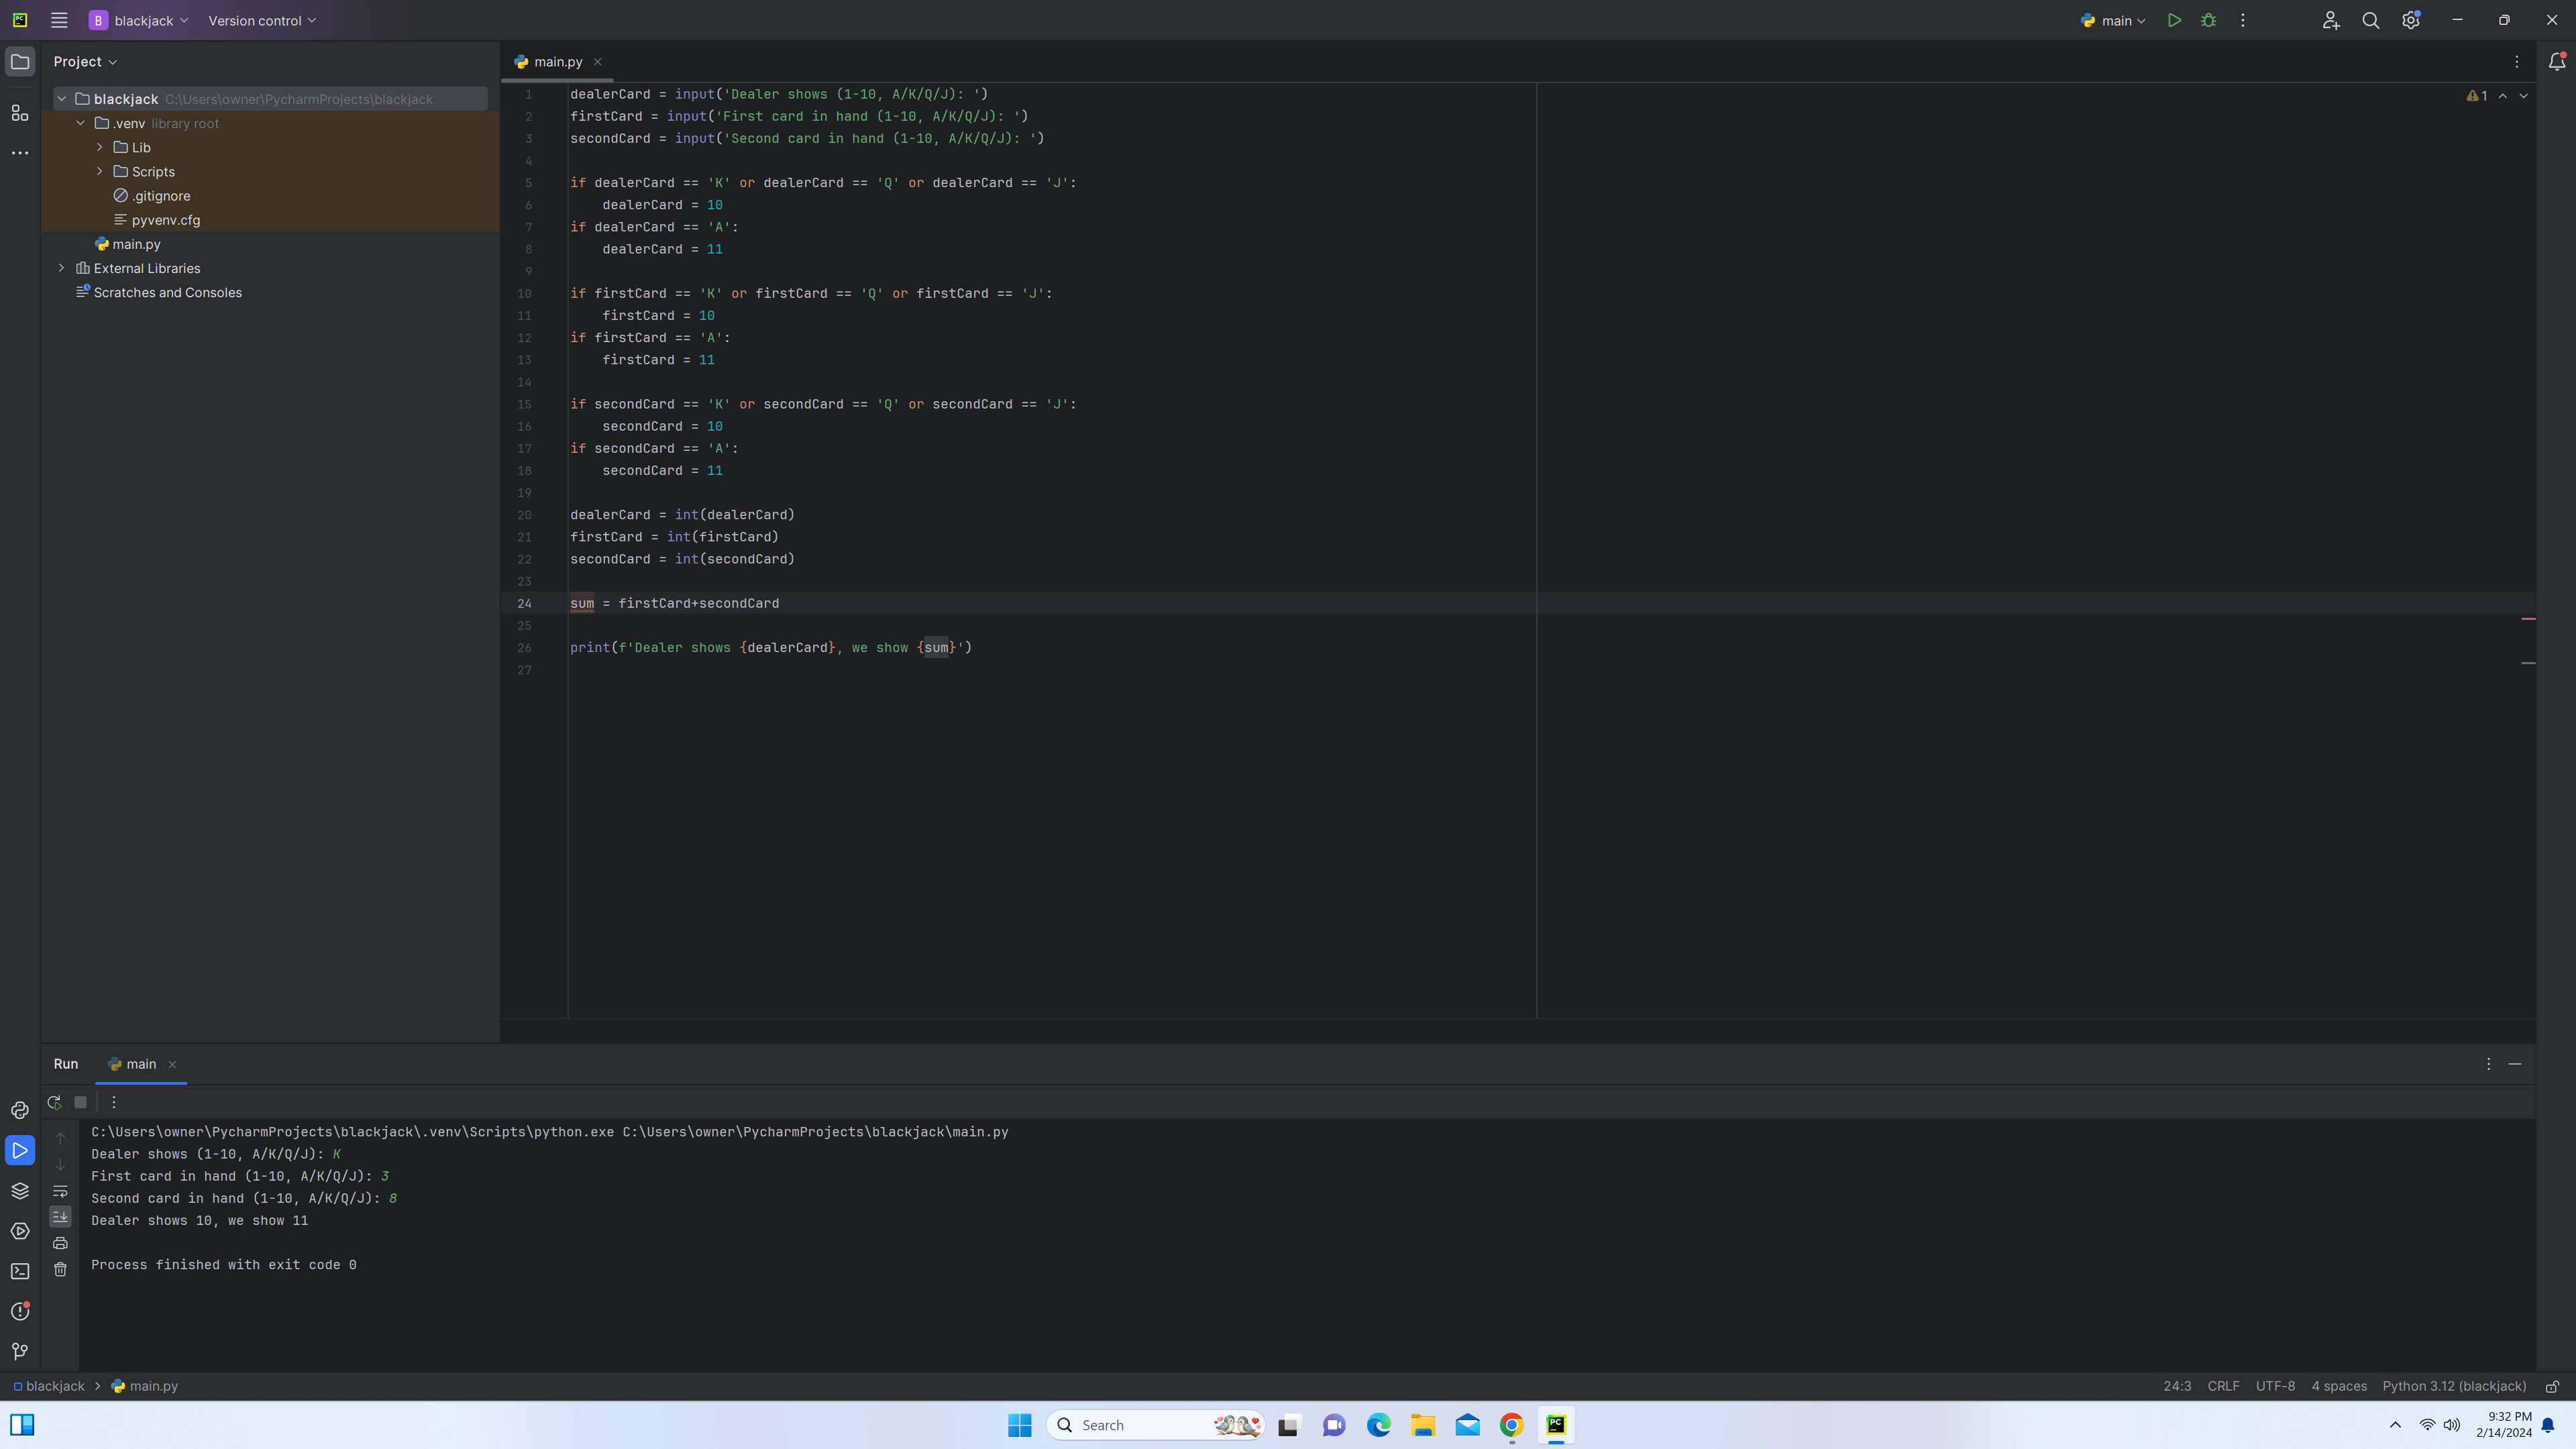Focus the taskbar Search box
The image size is (2576, 1449).
coord(1156,1425)
